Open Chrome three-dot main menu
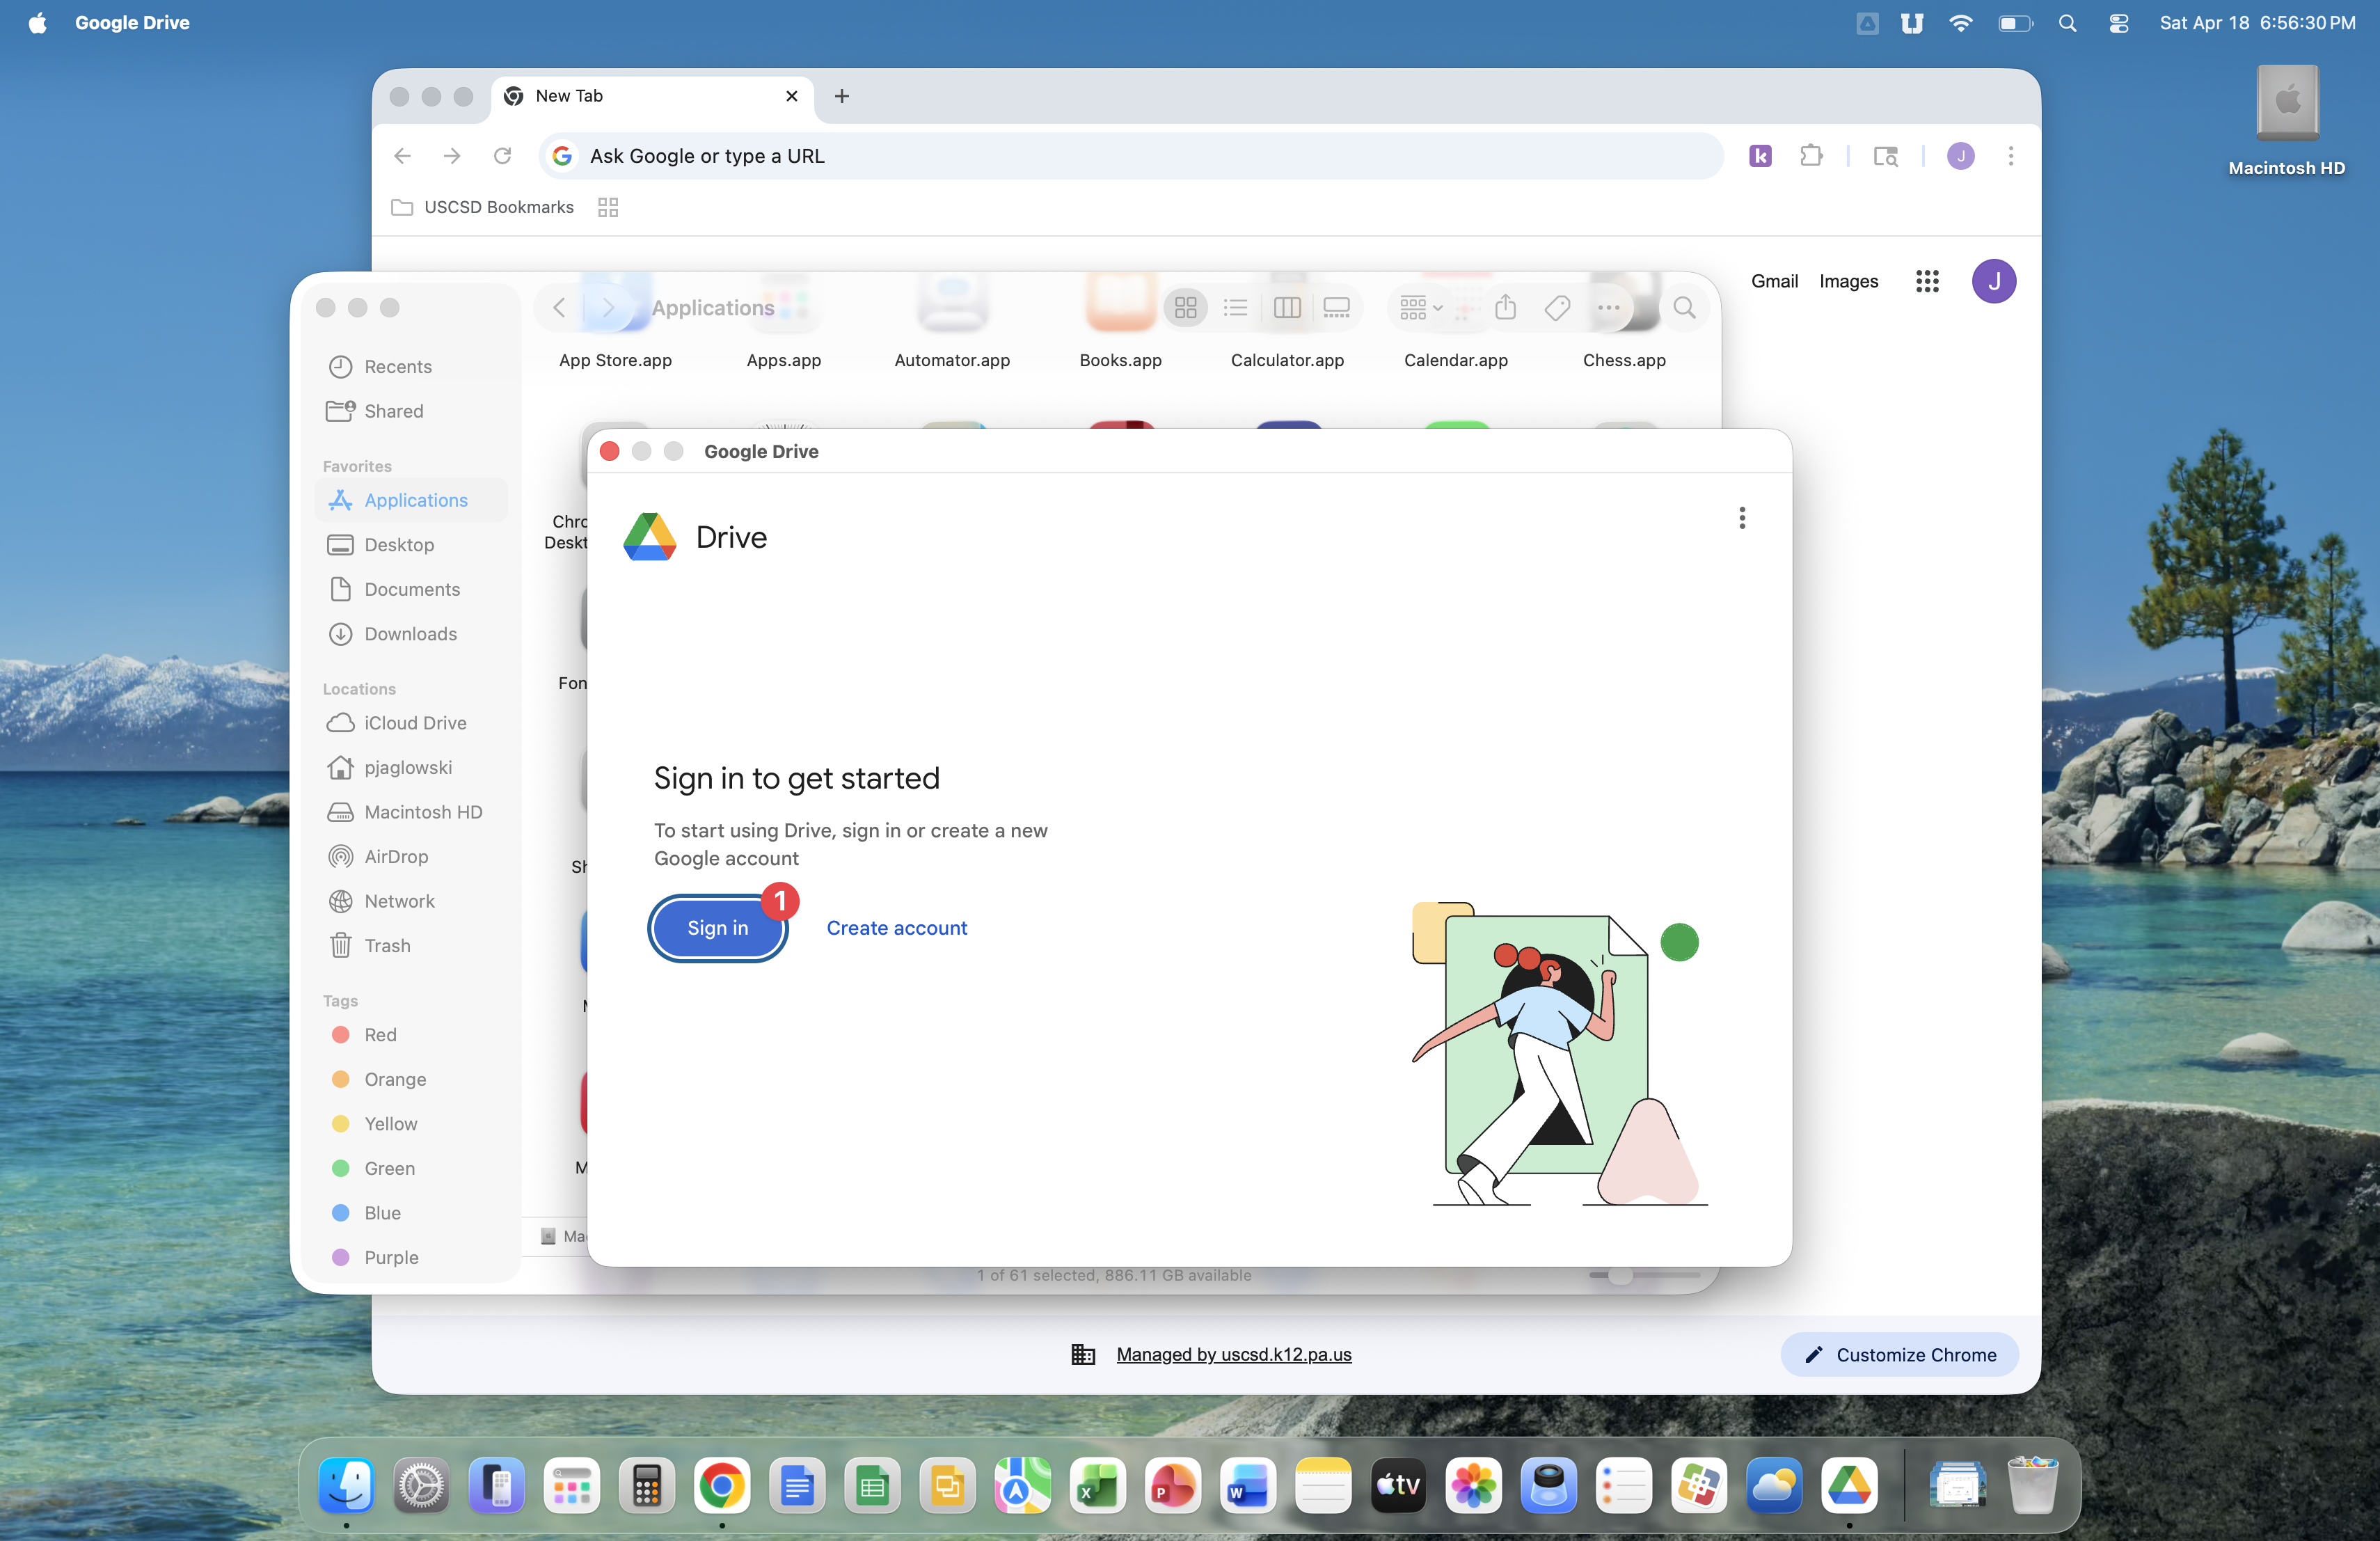 point(2010,156)
